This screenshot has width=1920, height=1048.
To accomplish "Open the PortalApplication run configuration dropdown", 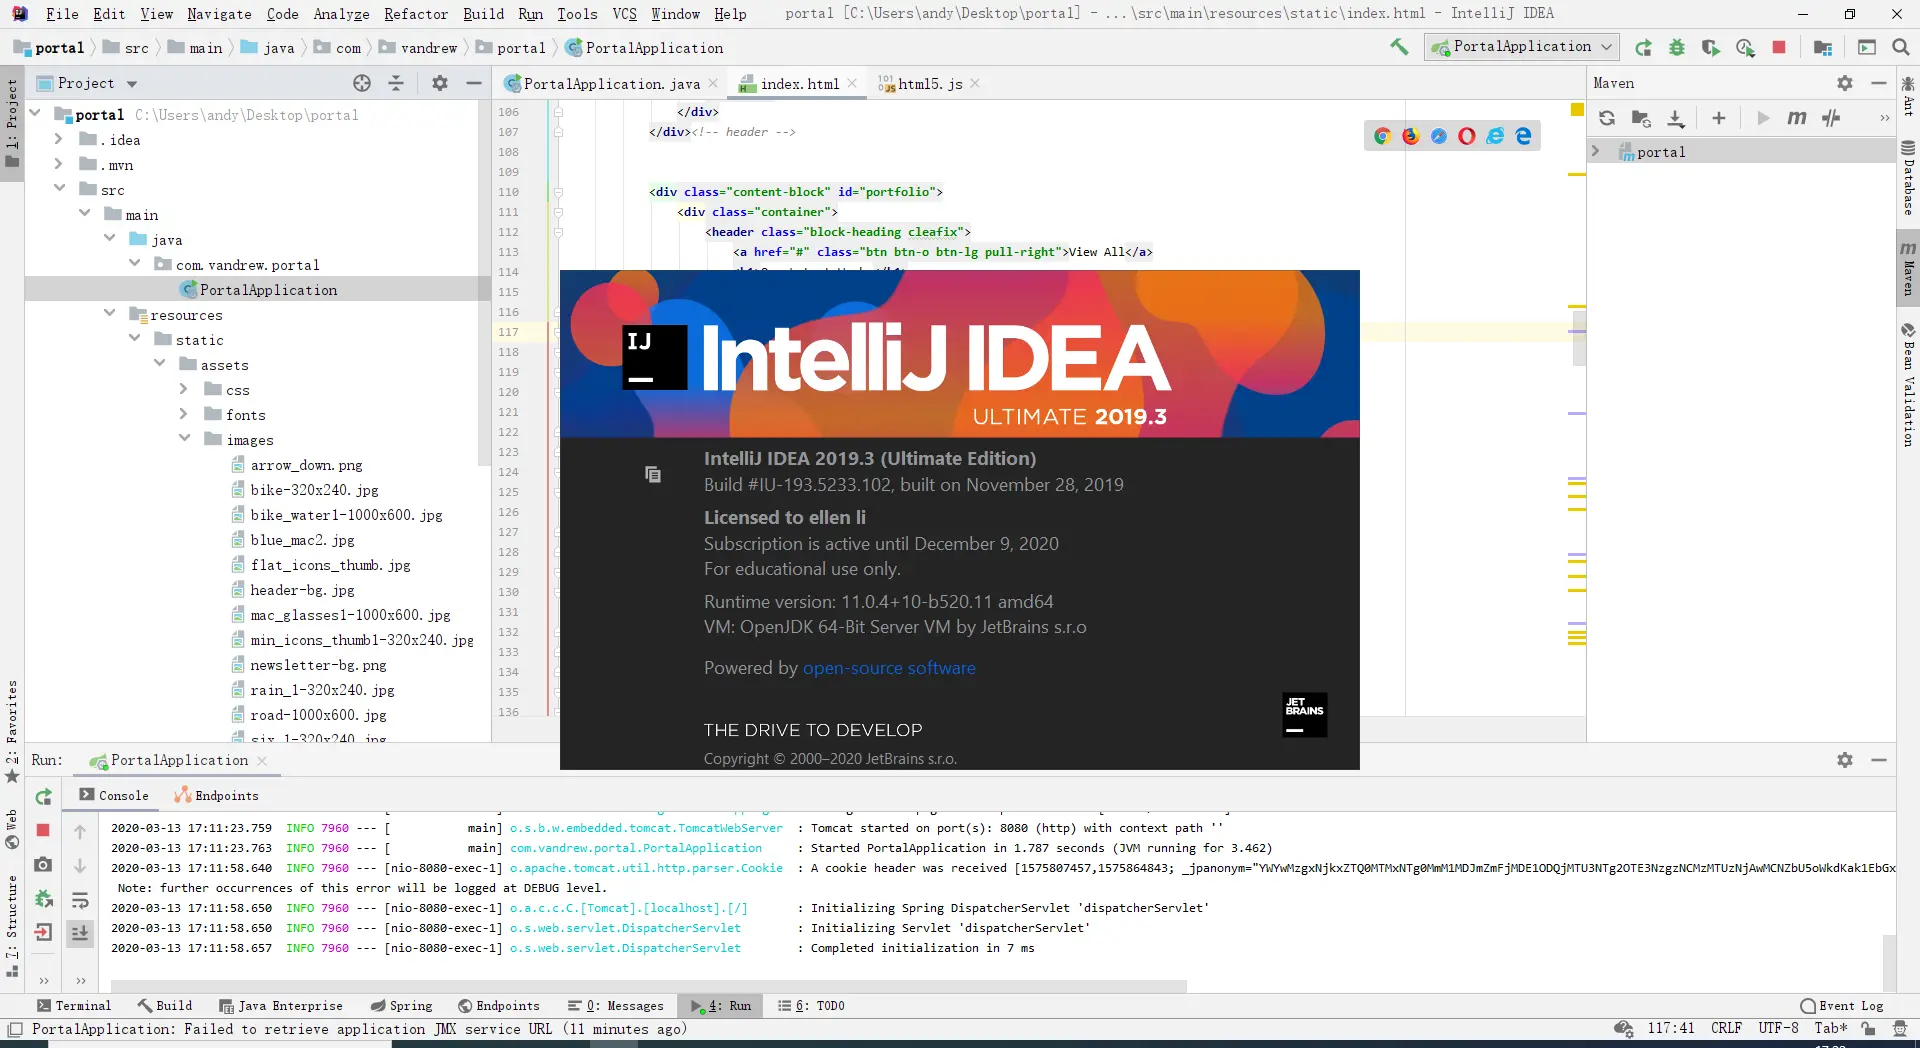I will click(x=1520, y=47).
